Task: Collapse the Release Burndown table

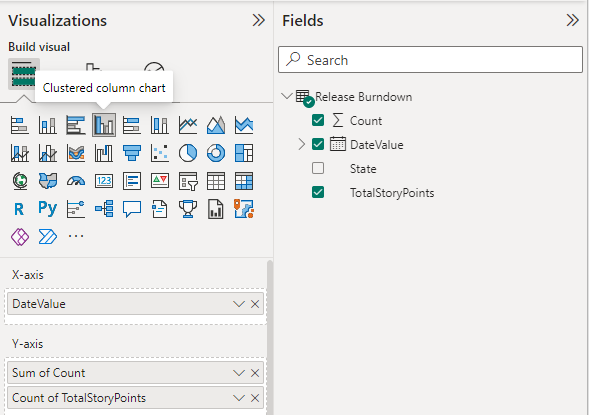Action: pyautogui.click(x=287, y=96)
